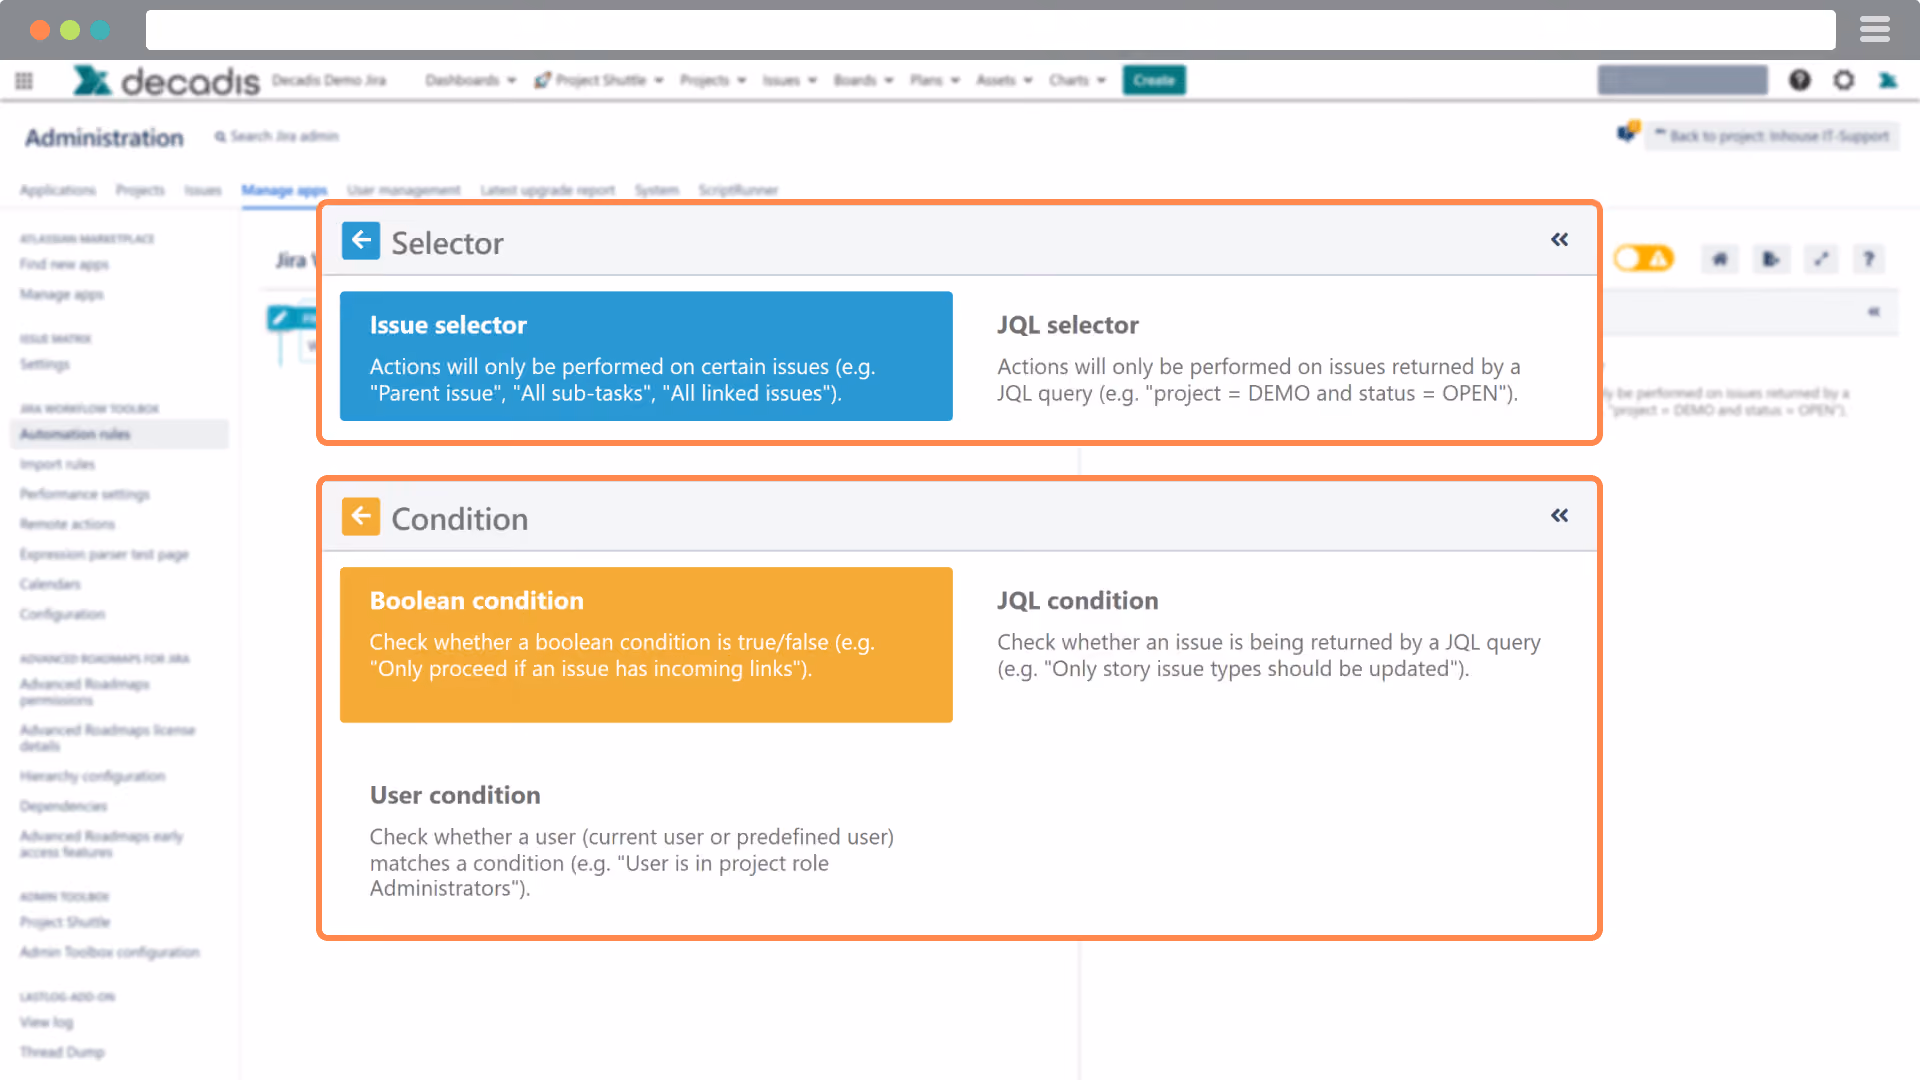Click the green Create button
The height and width of the screenshot is (1080, 1920).
1154,80
